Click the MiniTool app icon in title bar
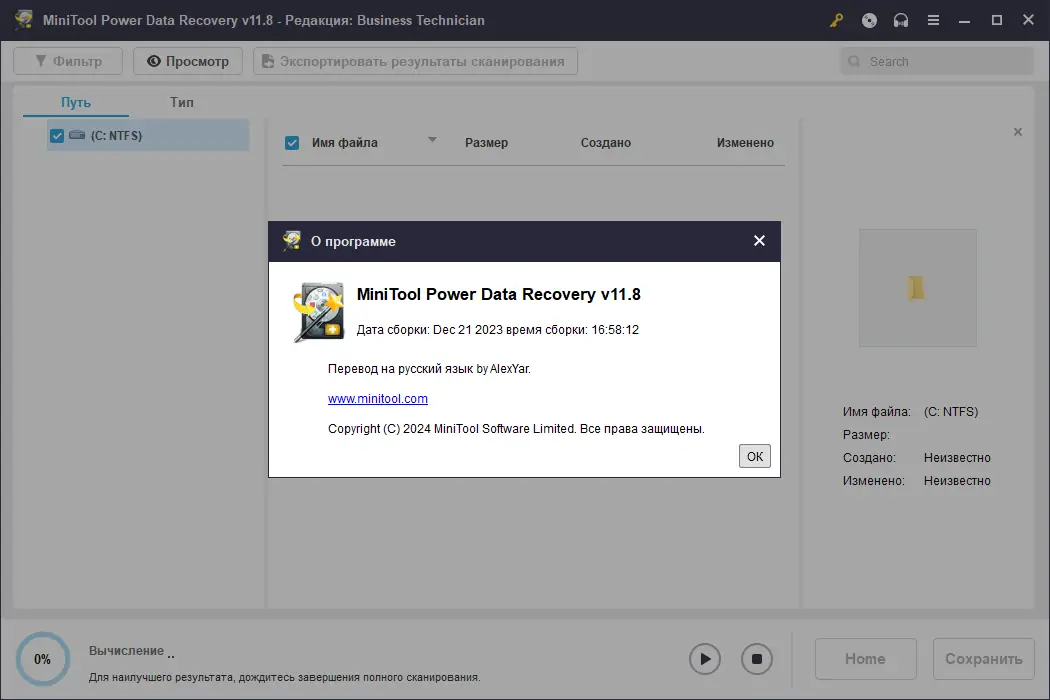 click(x=24, y=19)
